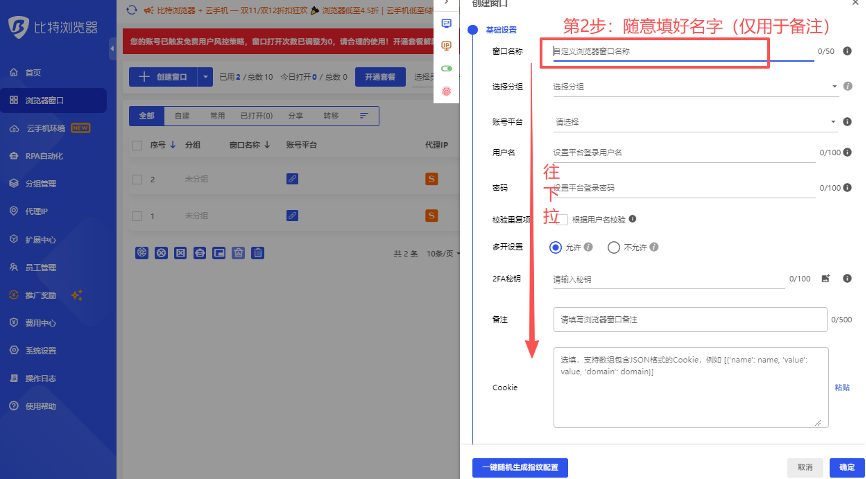Switch to the 已打开(0) tab
This screenshot has width=866, height=479.
coord(253,116)
